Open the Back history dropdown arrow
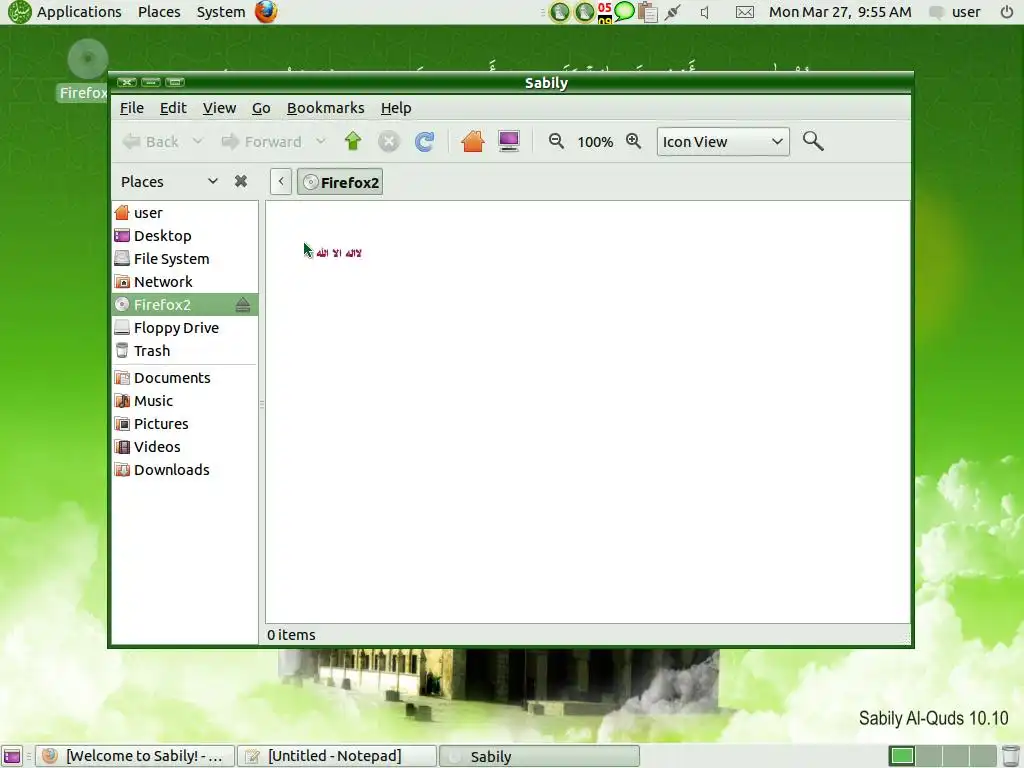The height and width of the screenshot is (768, 1024). (x=197, y=141)
